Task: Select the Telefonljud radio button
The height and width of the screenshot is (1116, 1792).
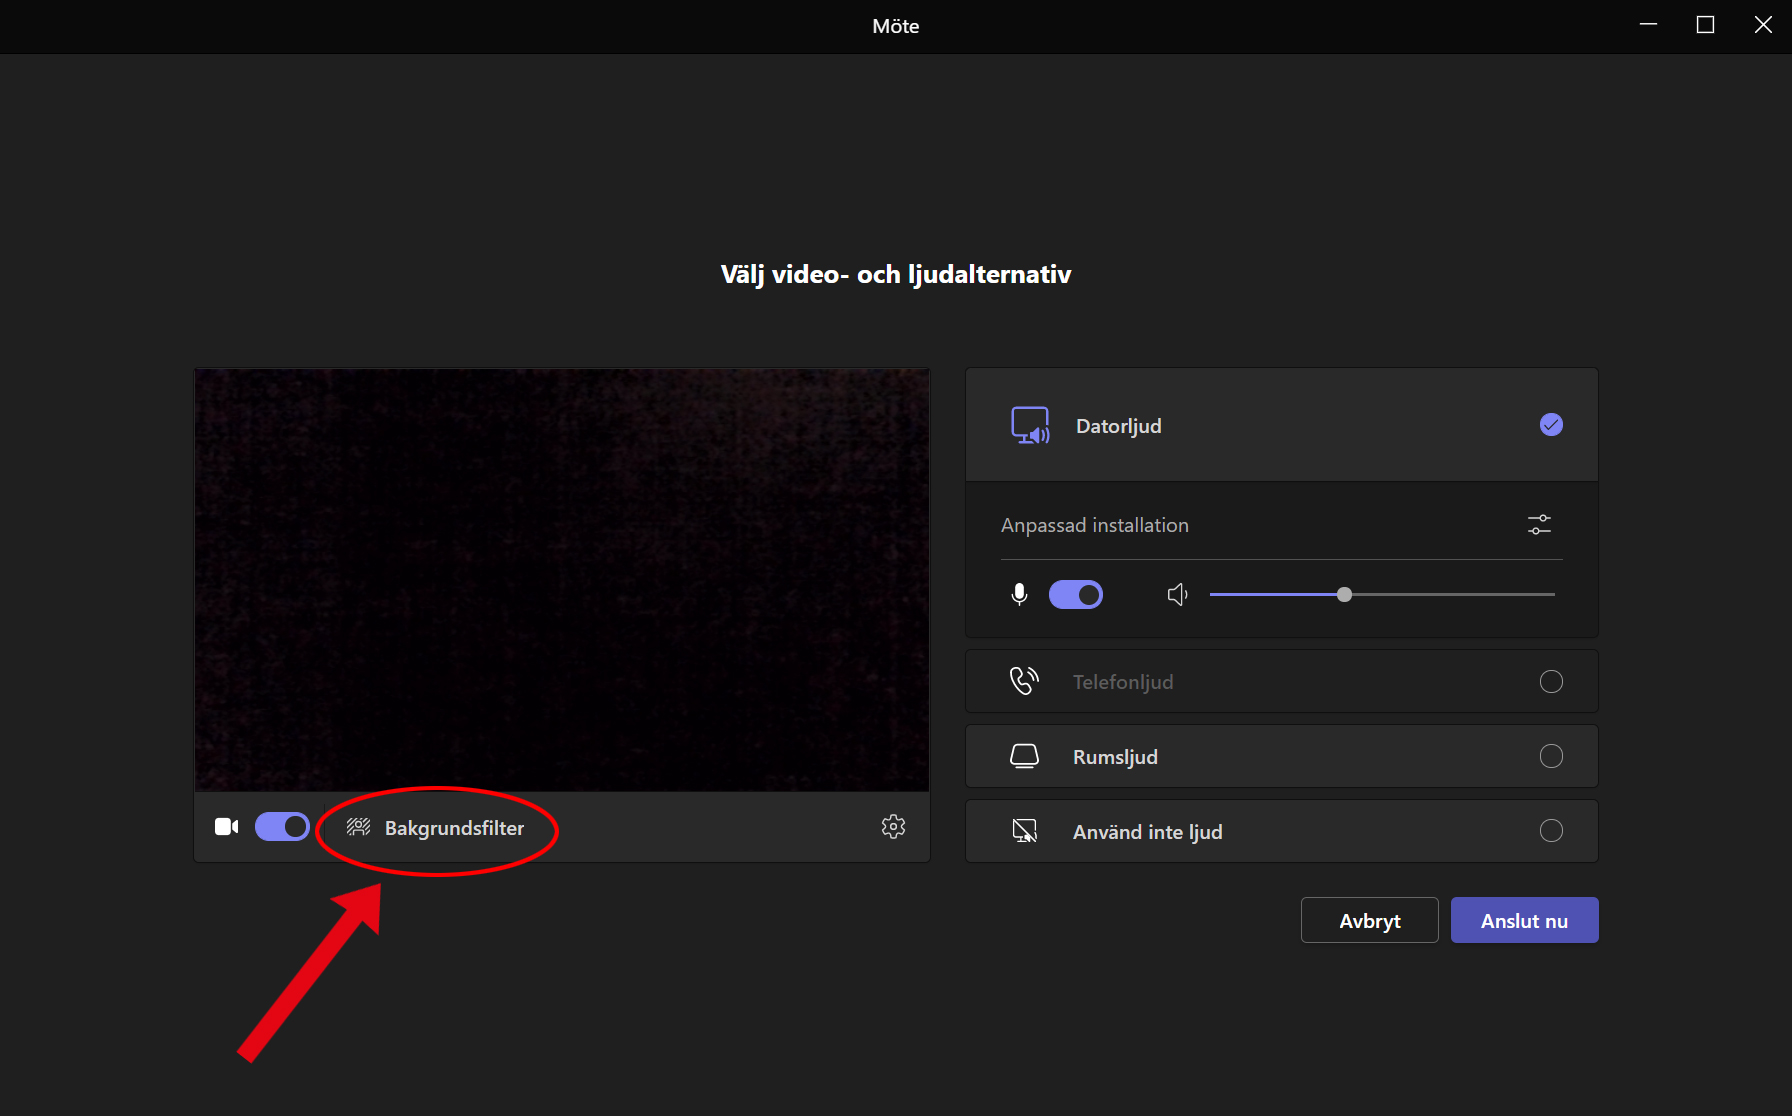Action: point(1551,682)
